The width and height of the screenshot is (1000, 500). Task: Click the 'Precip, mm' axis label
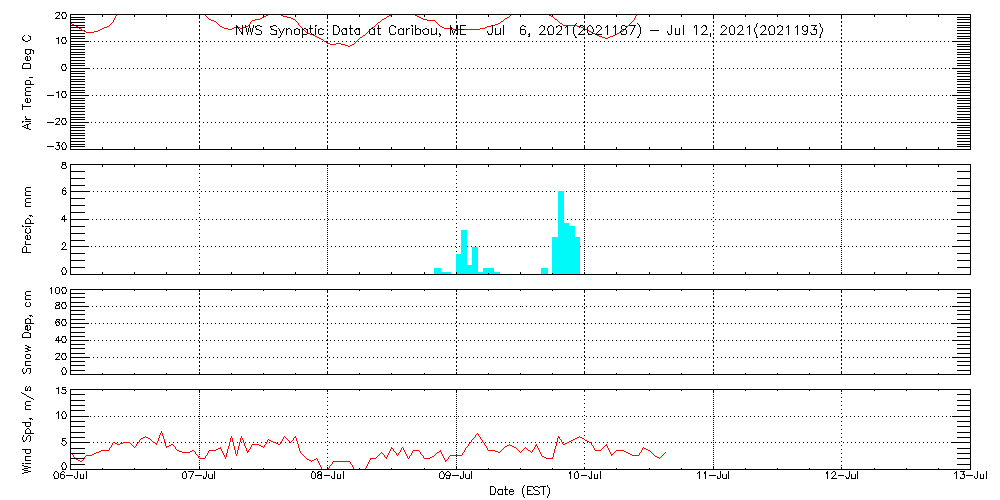point(28,217)
